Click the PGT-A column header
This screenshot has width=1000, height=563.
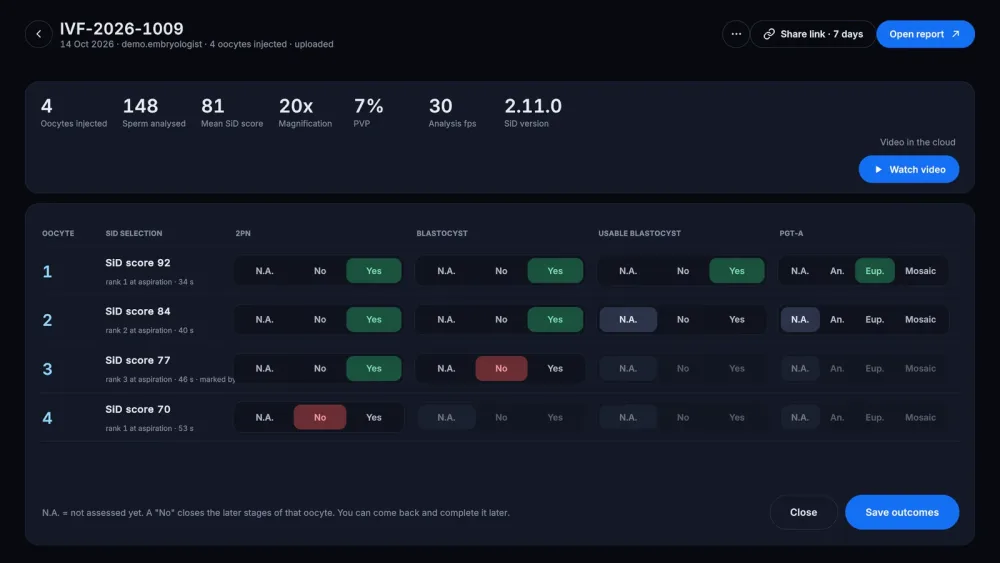point(791,233)
